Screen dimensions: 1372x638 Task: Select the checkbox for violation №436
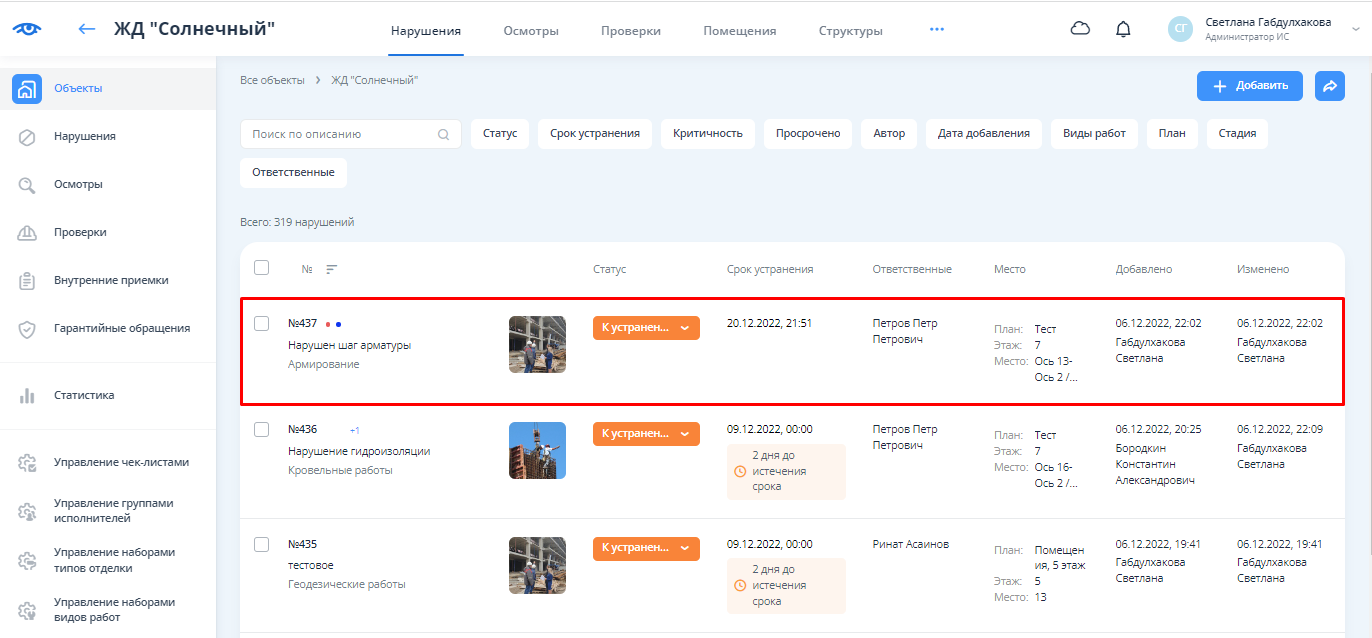point(262,429)
